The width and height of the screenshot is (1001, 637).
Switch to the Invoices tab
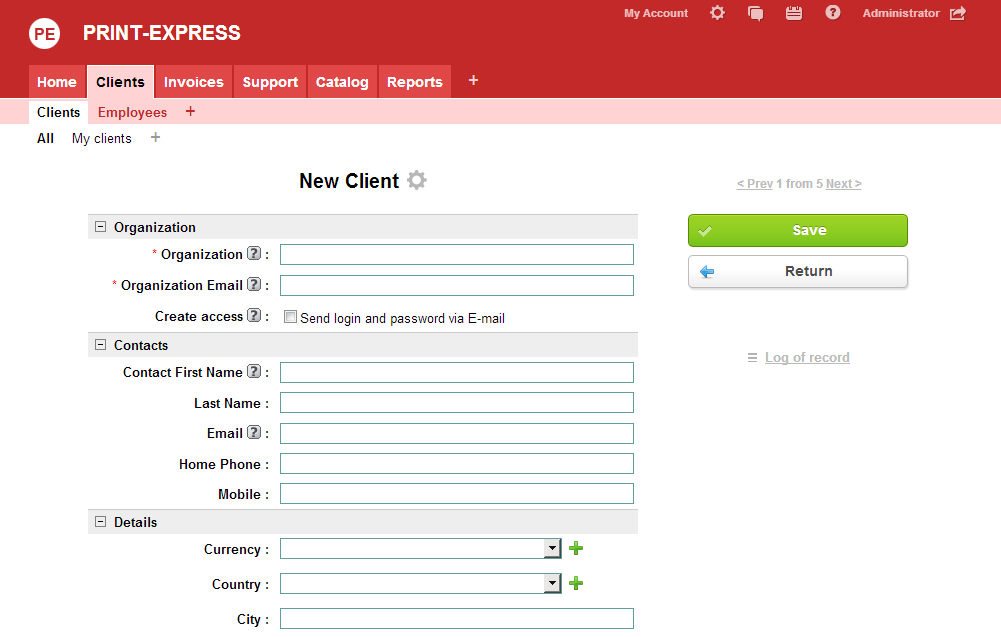[193, 82]
